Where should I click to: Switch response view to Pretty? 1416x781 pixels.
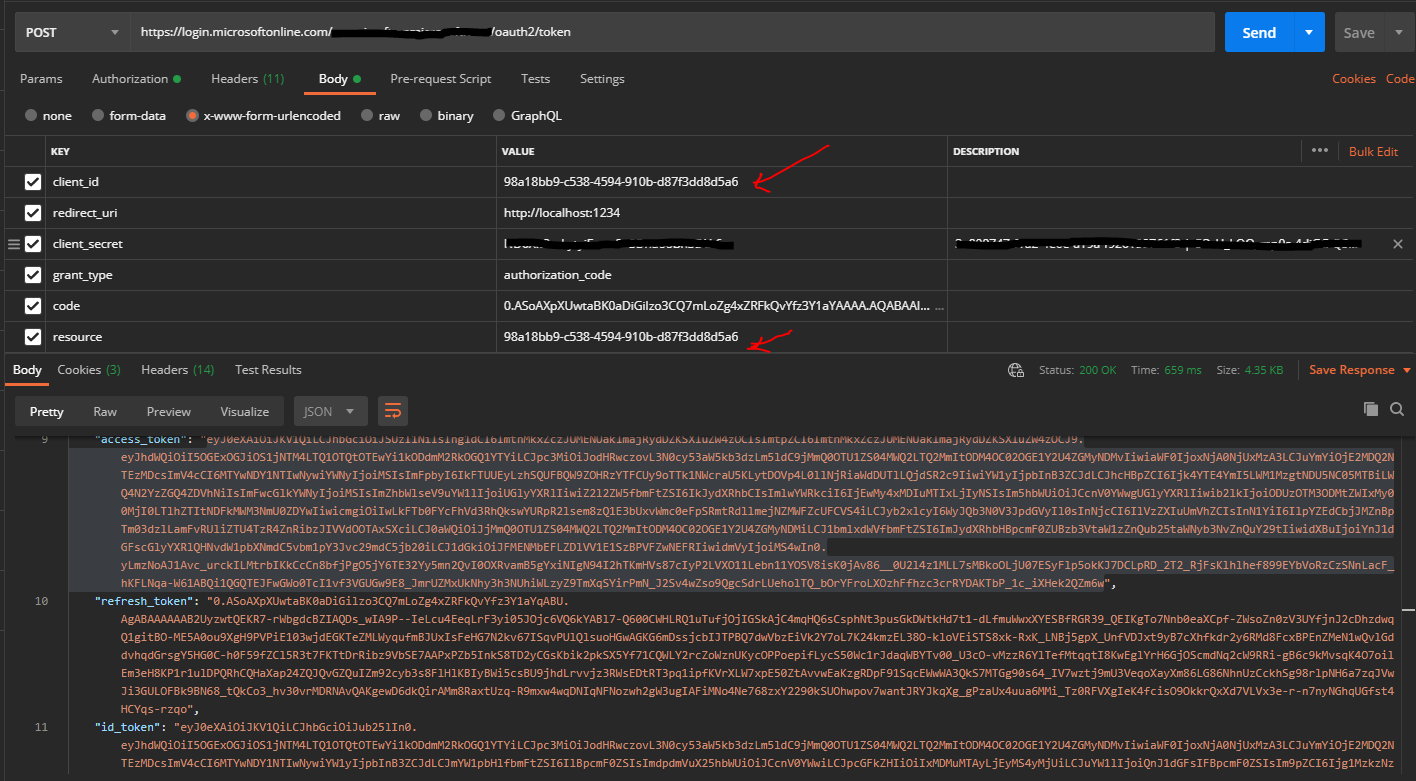pos(46,411)
